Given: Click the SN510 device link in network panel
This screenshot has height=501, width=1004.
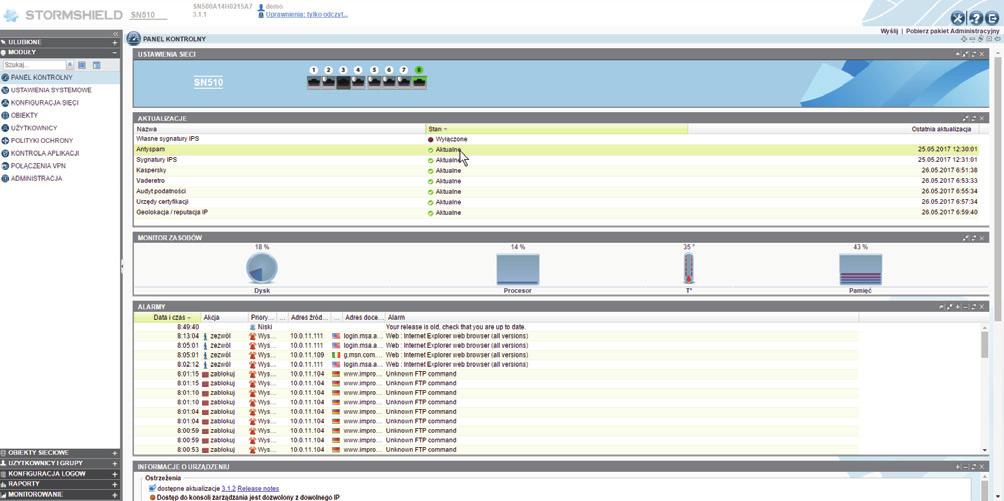Looking at the screenshot, I should pyautogui.click(x=208, y=83).
